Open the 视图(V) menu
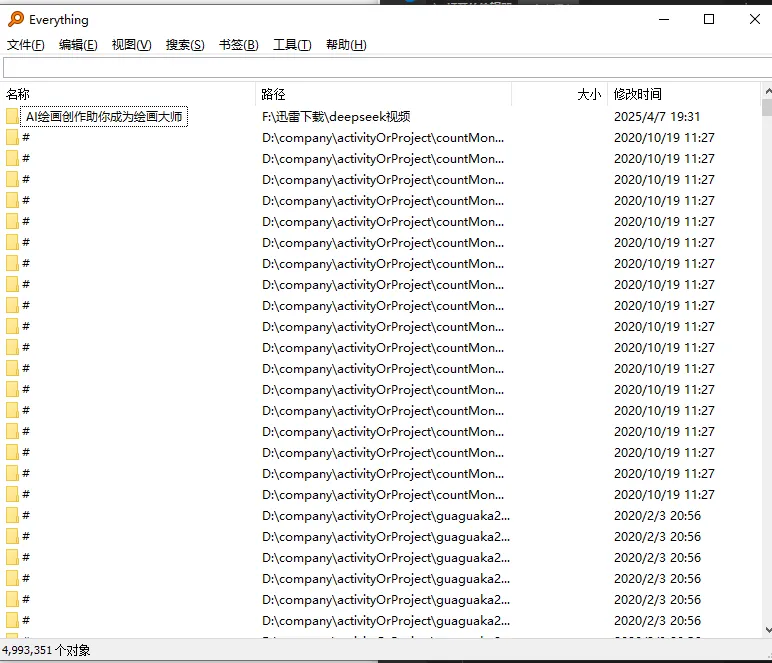Screen dimensions: 772x663 pyautogui.click(x=131, y=45)
